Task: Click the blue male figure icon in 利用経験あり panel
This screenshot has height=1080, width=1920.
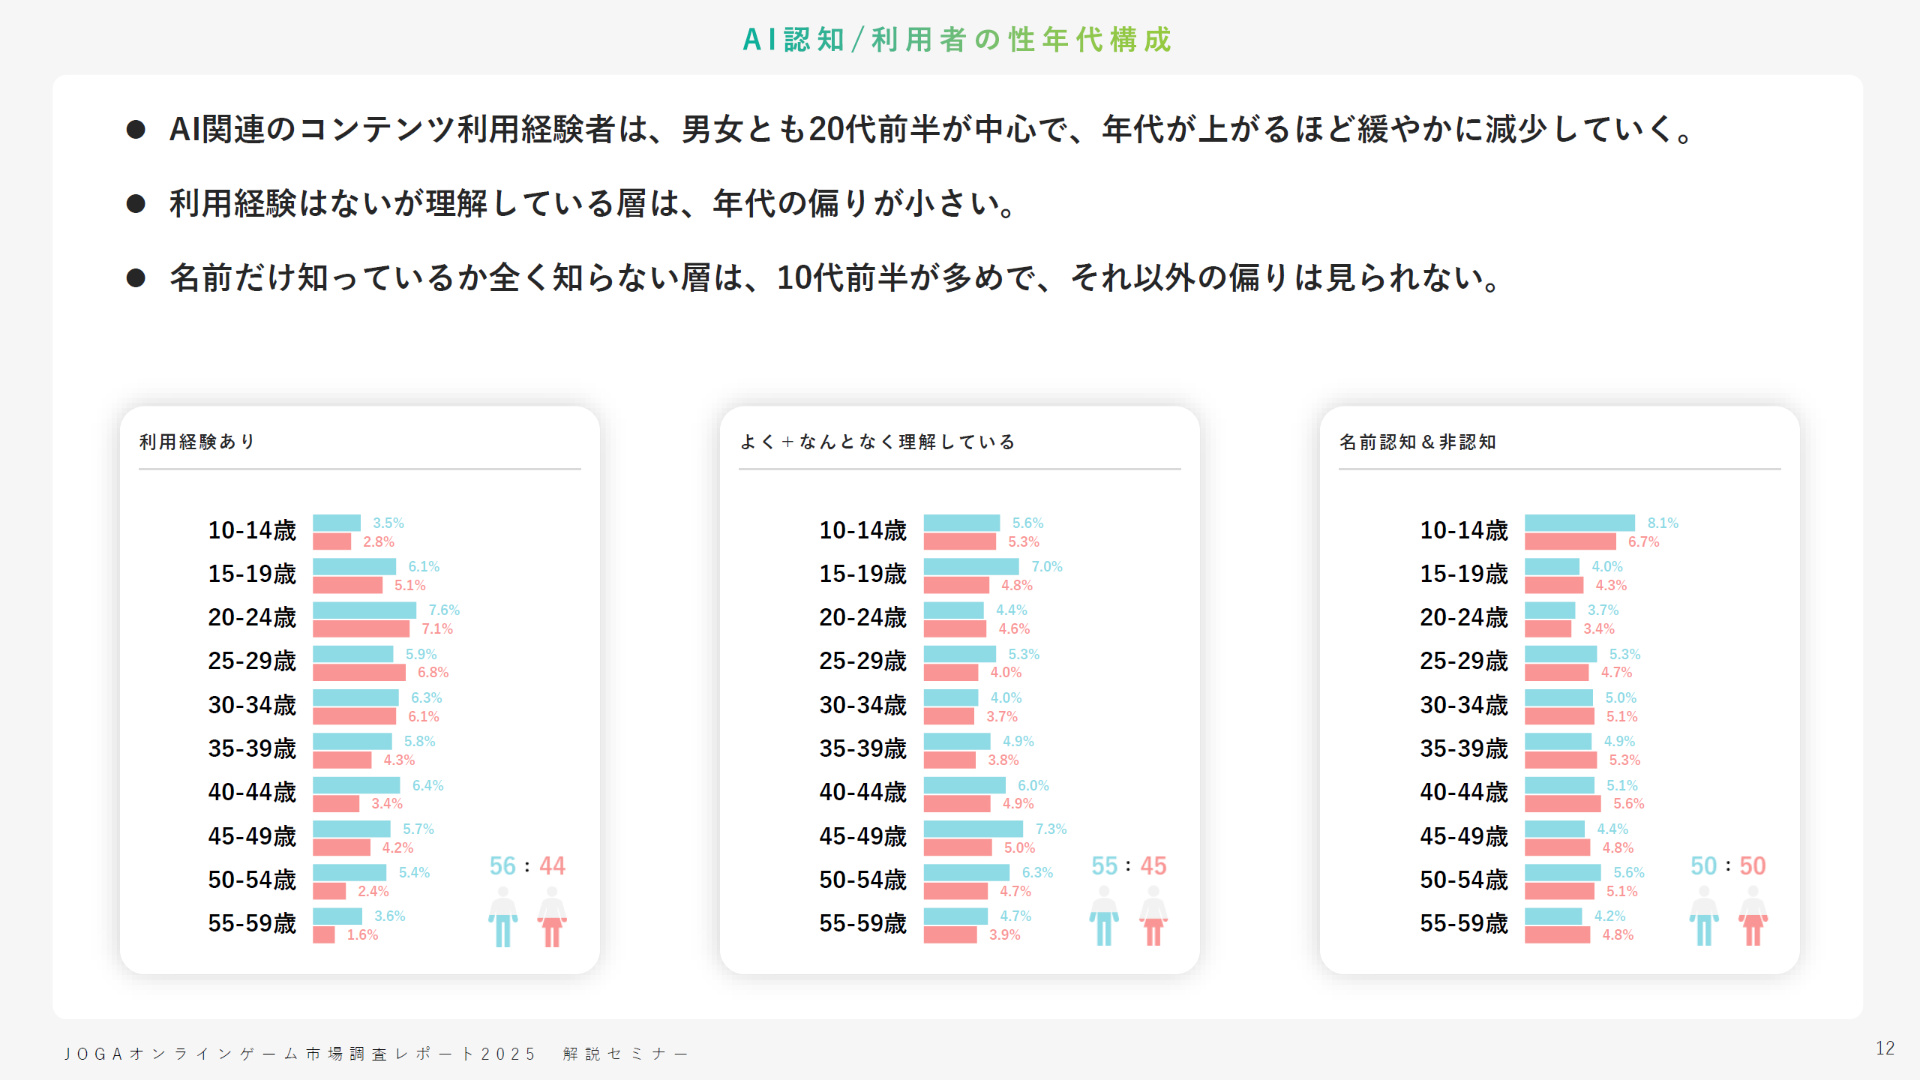Action: [503, 917]
